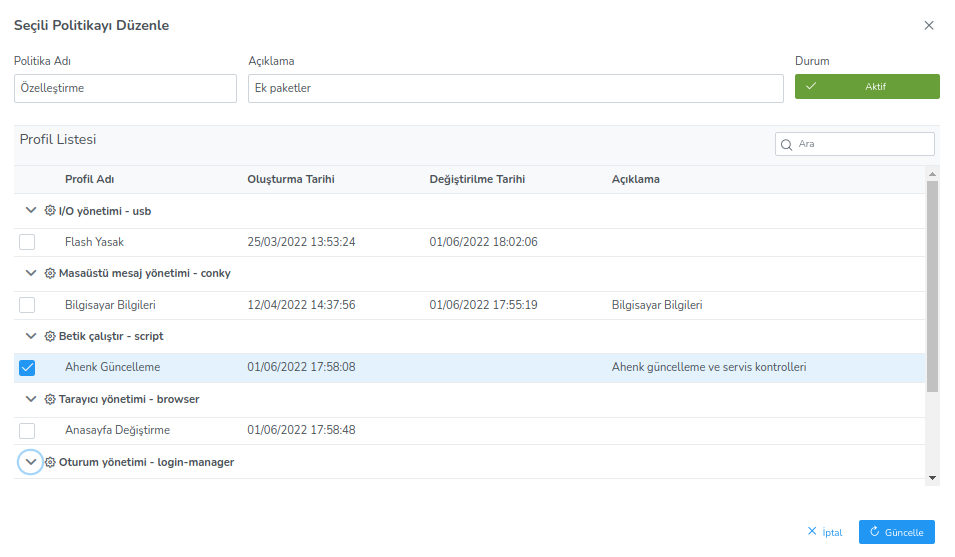Click gear icon beside Betik çalıştır - script
The height and width of the screenshot is (557, 955).
50,336
